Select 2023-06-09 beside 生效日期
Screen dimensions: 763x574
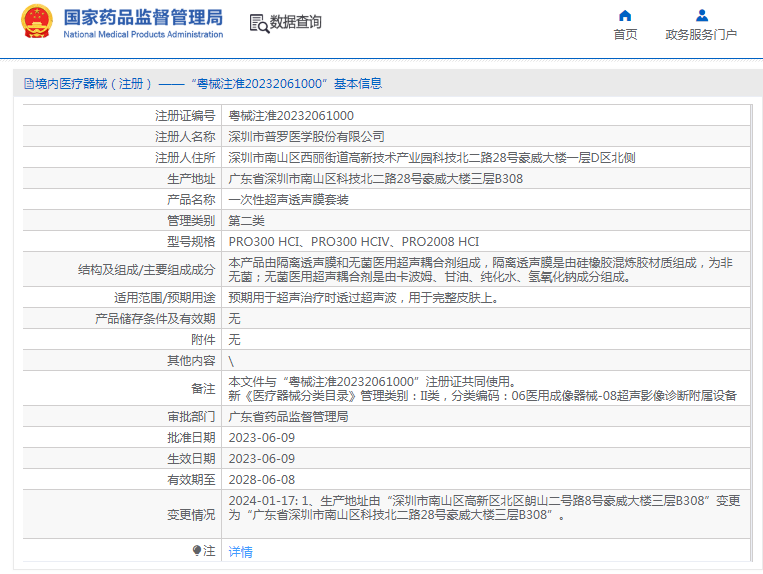tap(262, 458)
